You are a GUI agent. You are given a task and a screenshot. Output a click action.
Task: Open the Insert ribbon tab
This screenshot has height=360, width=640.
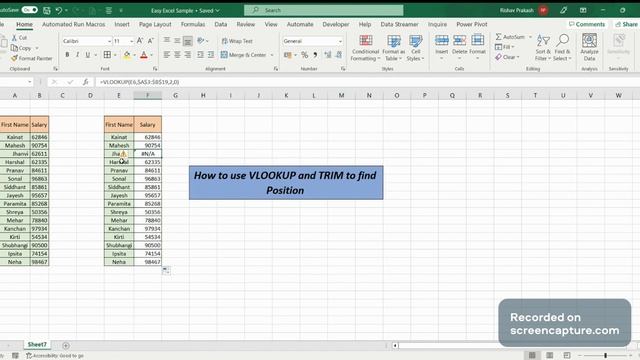tap(122, 24)
